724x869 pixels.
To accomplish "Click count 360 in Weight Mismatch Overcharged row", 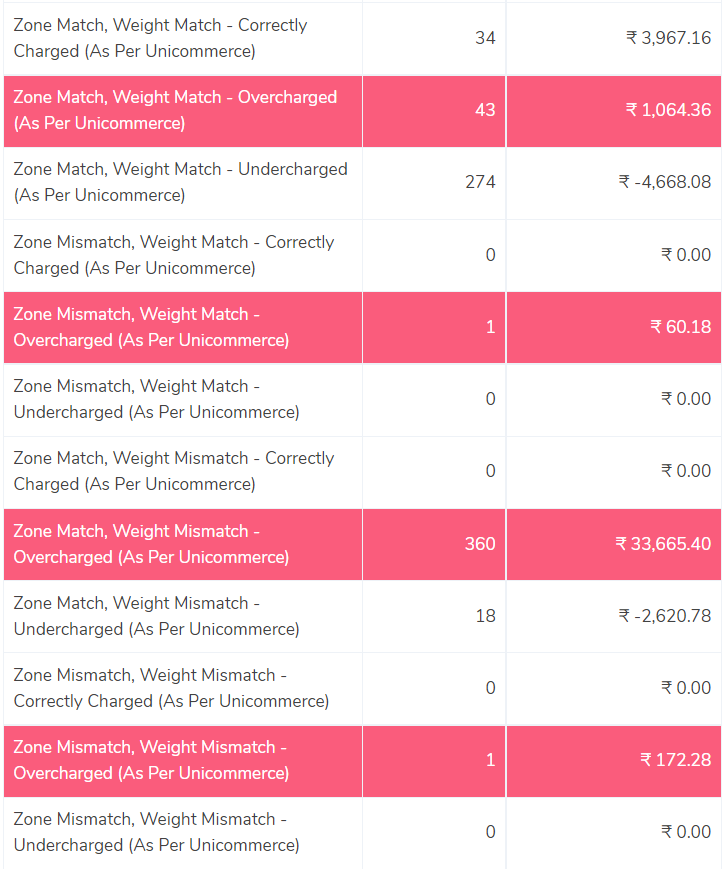I will click(480, 544).
